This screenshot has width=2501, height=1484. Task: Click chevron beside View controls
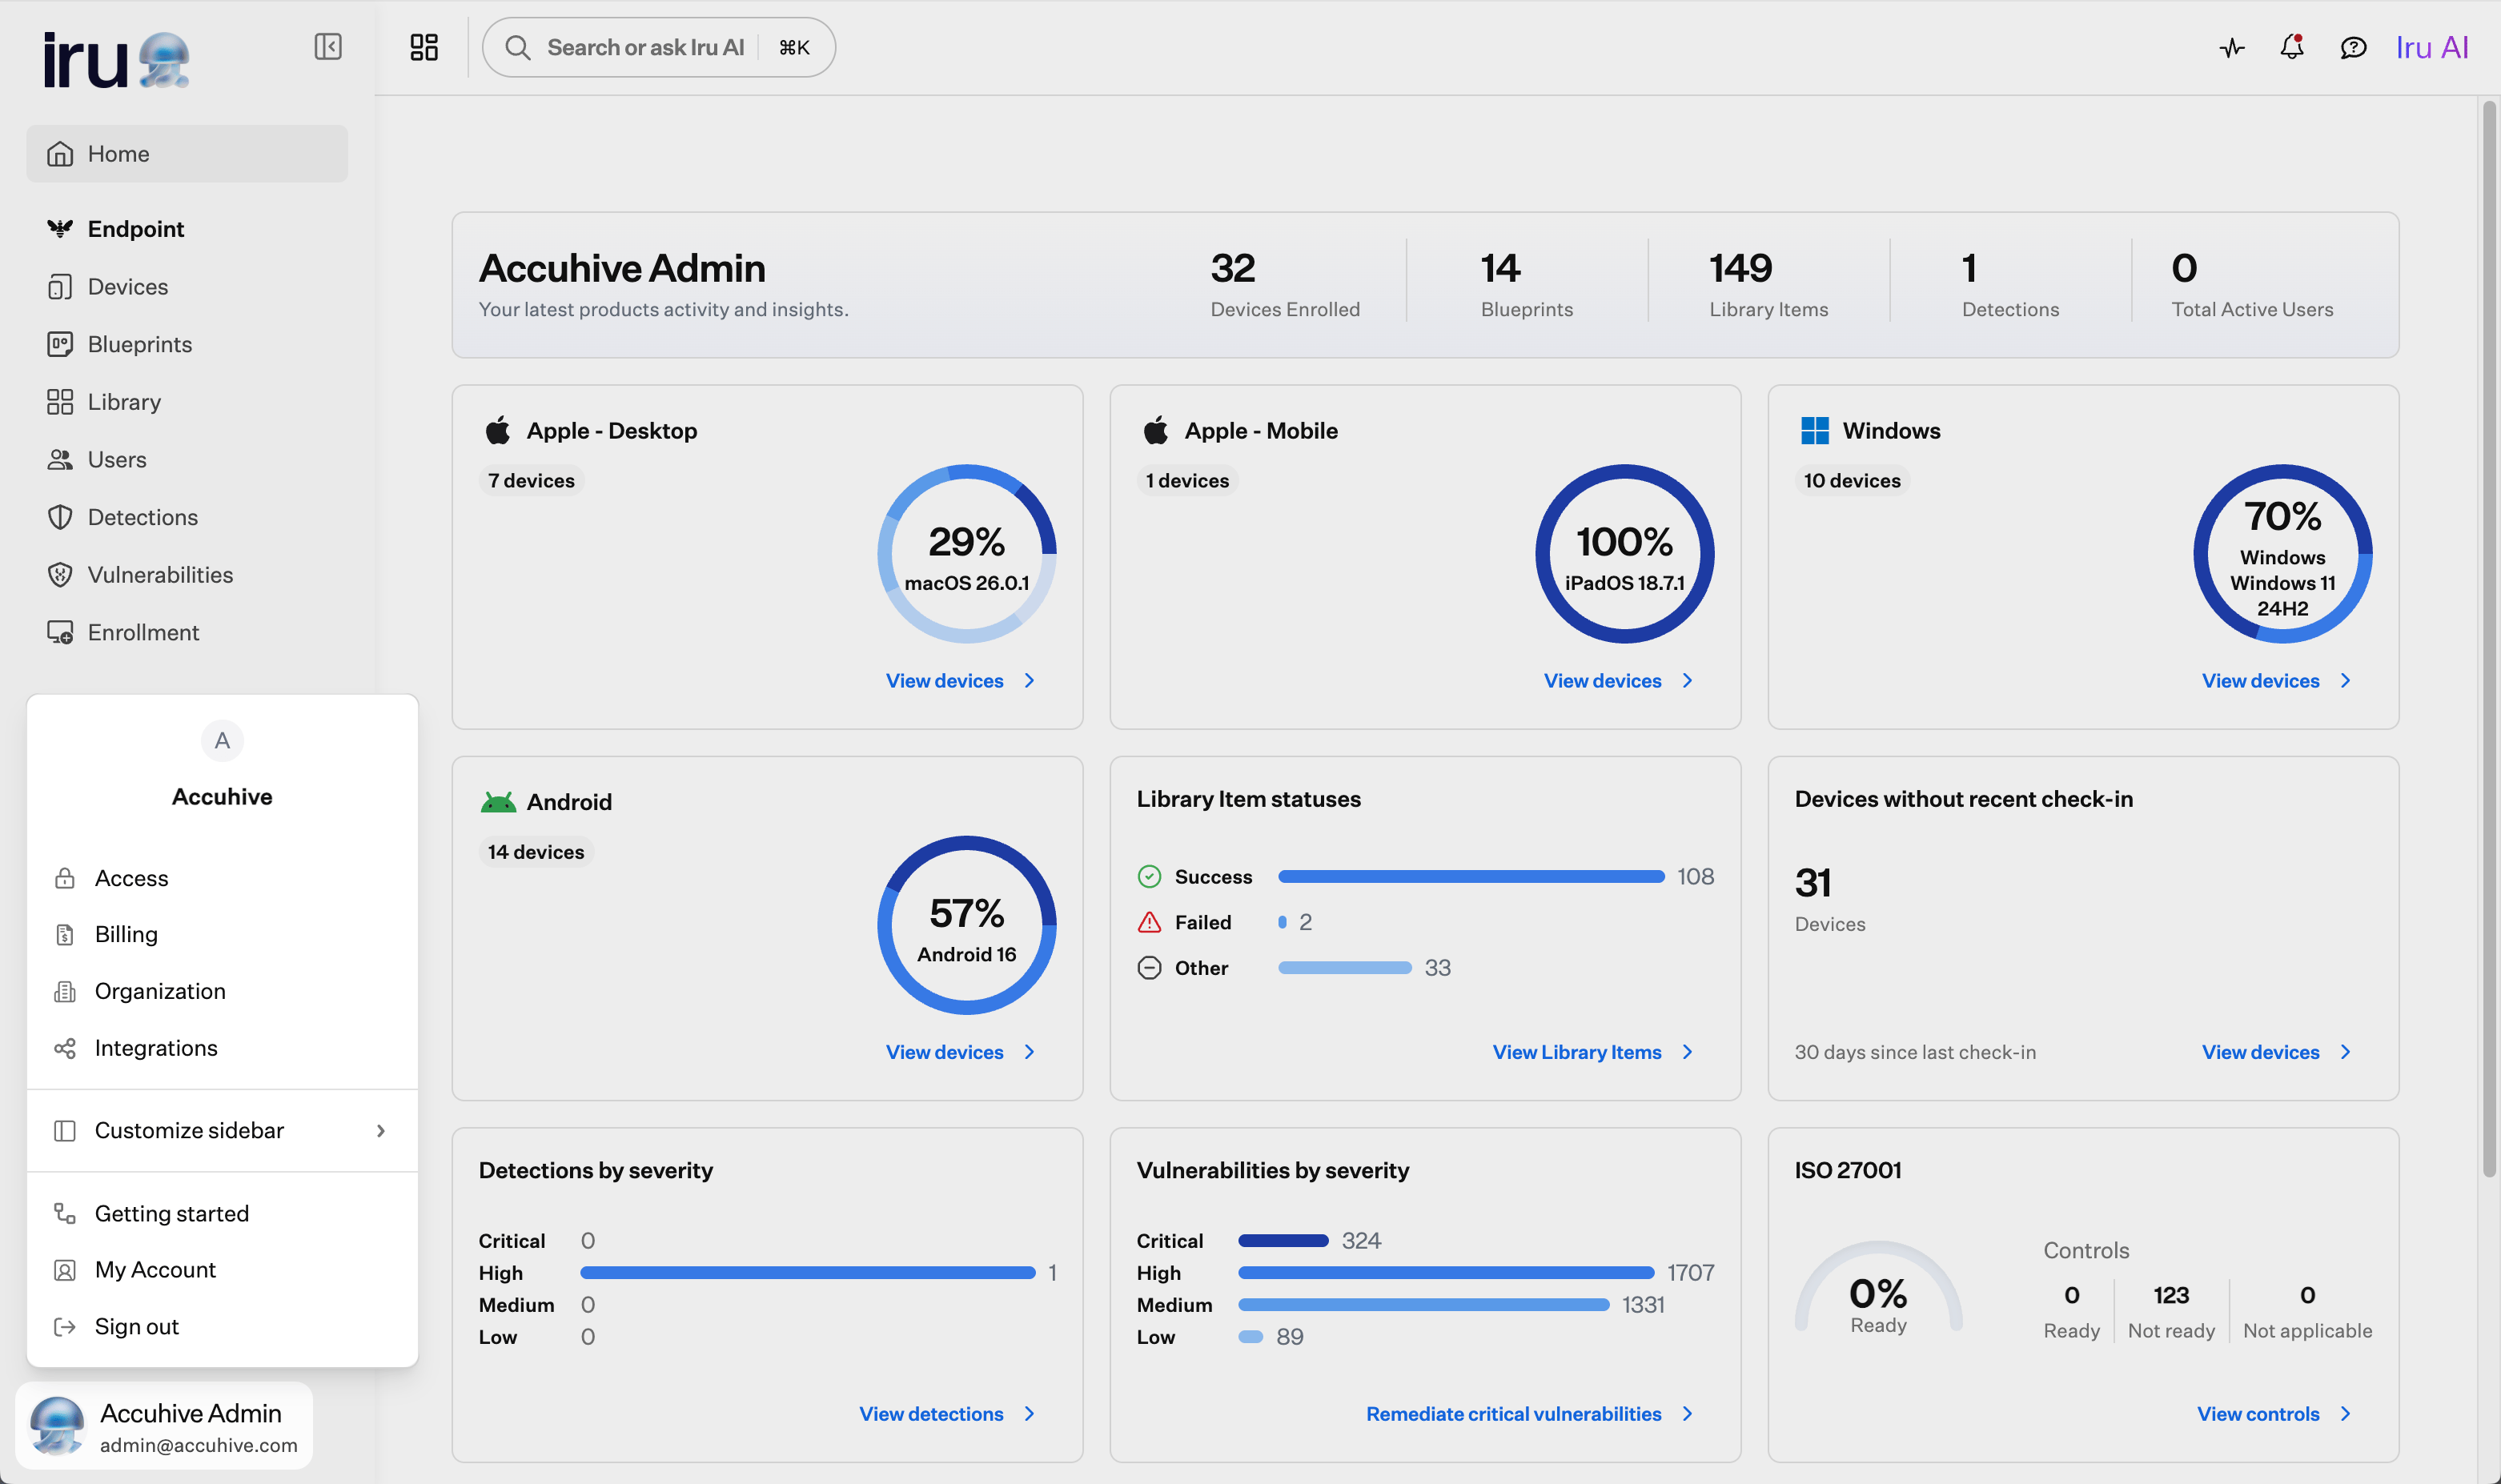point(2345,1414)
